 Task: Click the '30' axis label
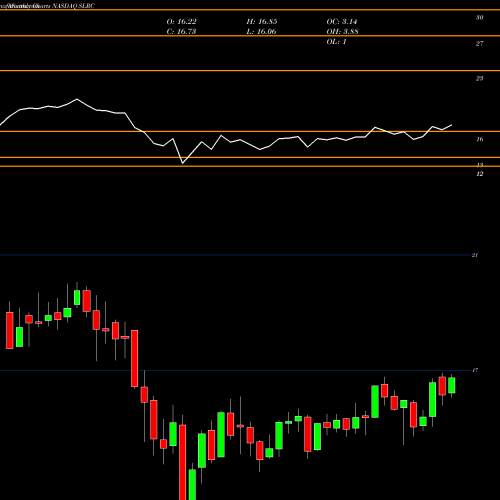pos(479,18)
